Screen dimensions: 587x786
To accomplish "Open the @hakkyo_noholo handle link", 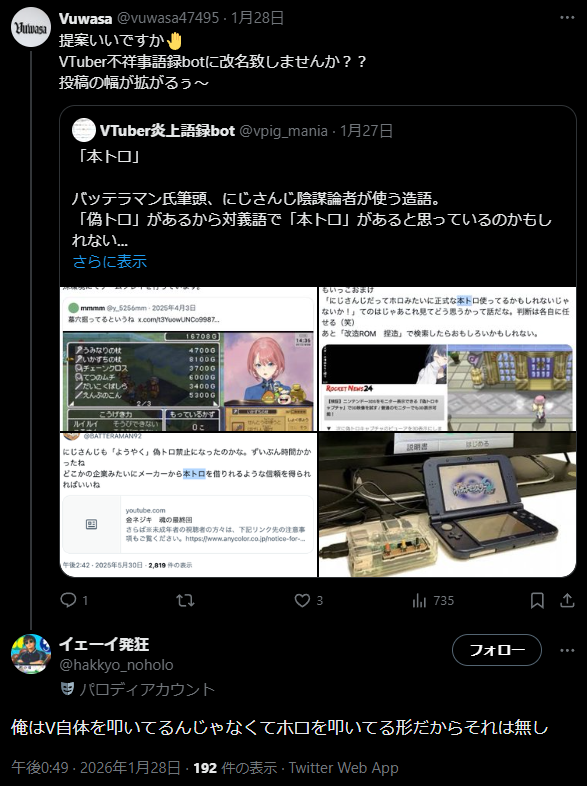I will (x=116, y=665).
